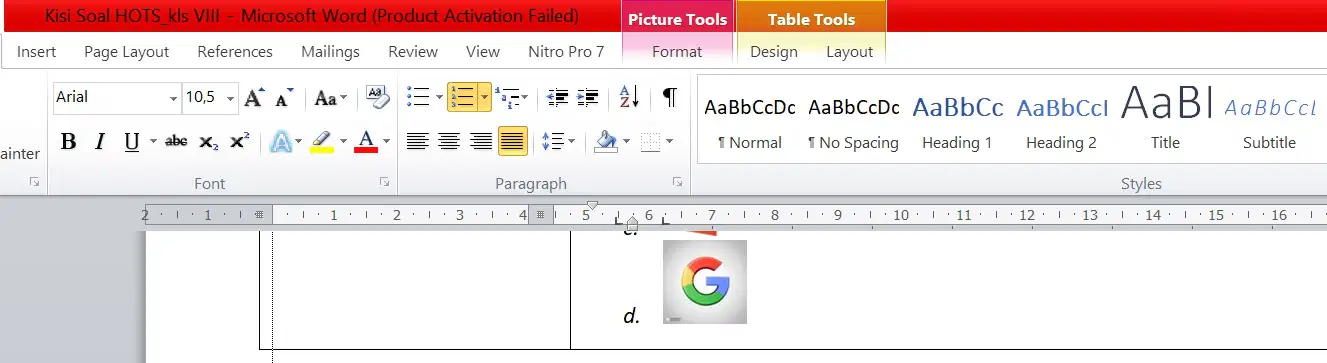Show paragraph marks
Viewport: 1327px width, 363px height.
669,97
